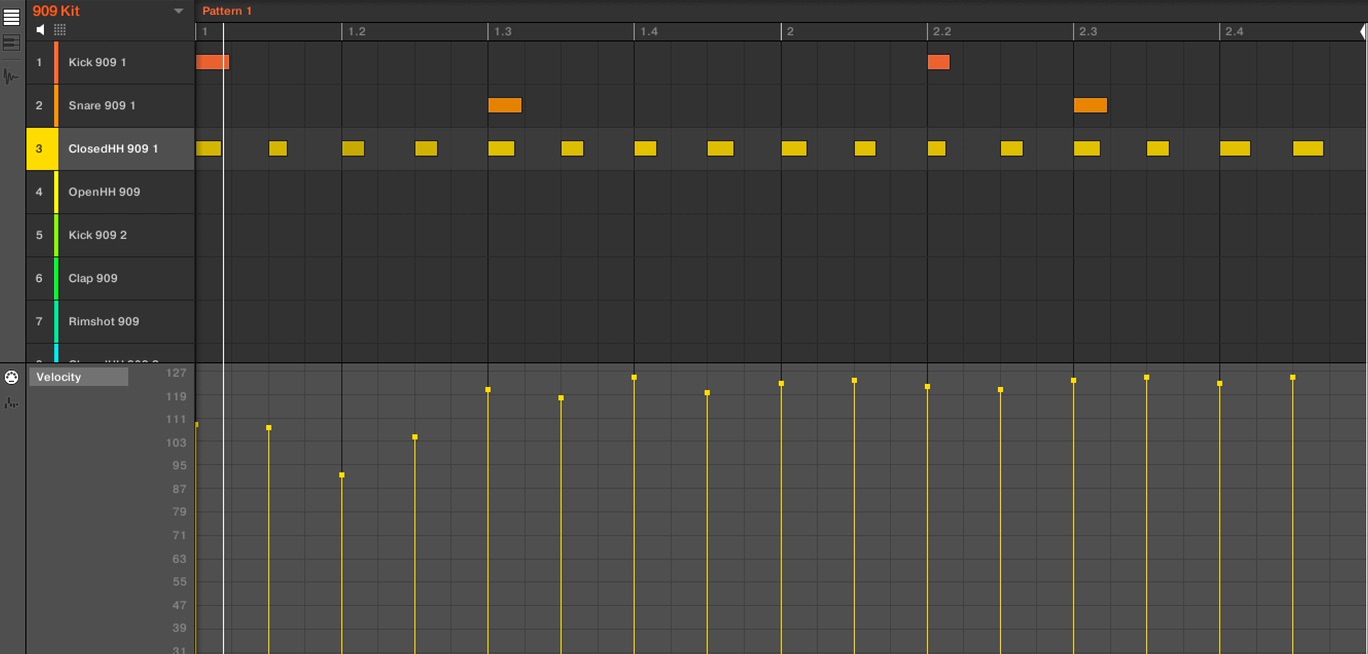Click the velocity handle at position 1.3

point(488,390)
